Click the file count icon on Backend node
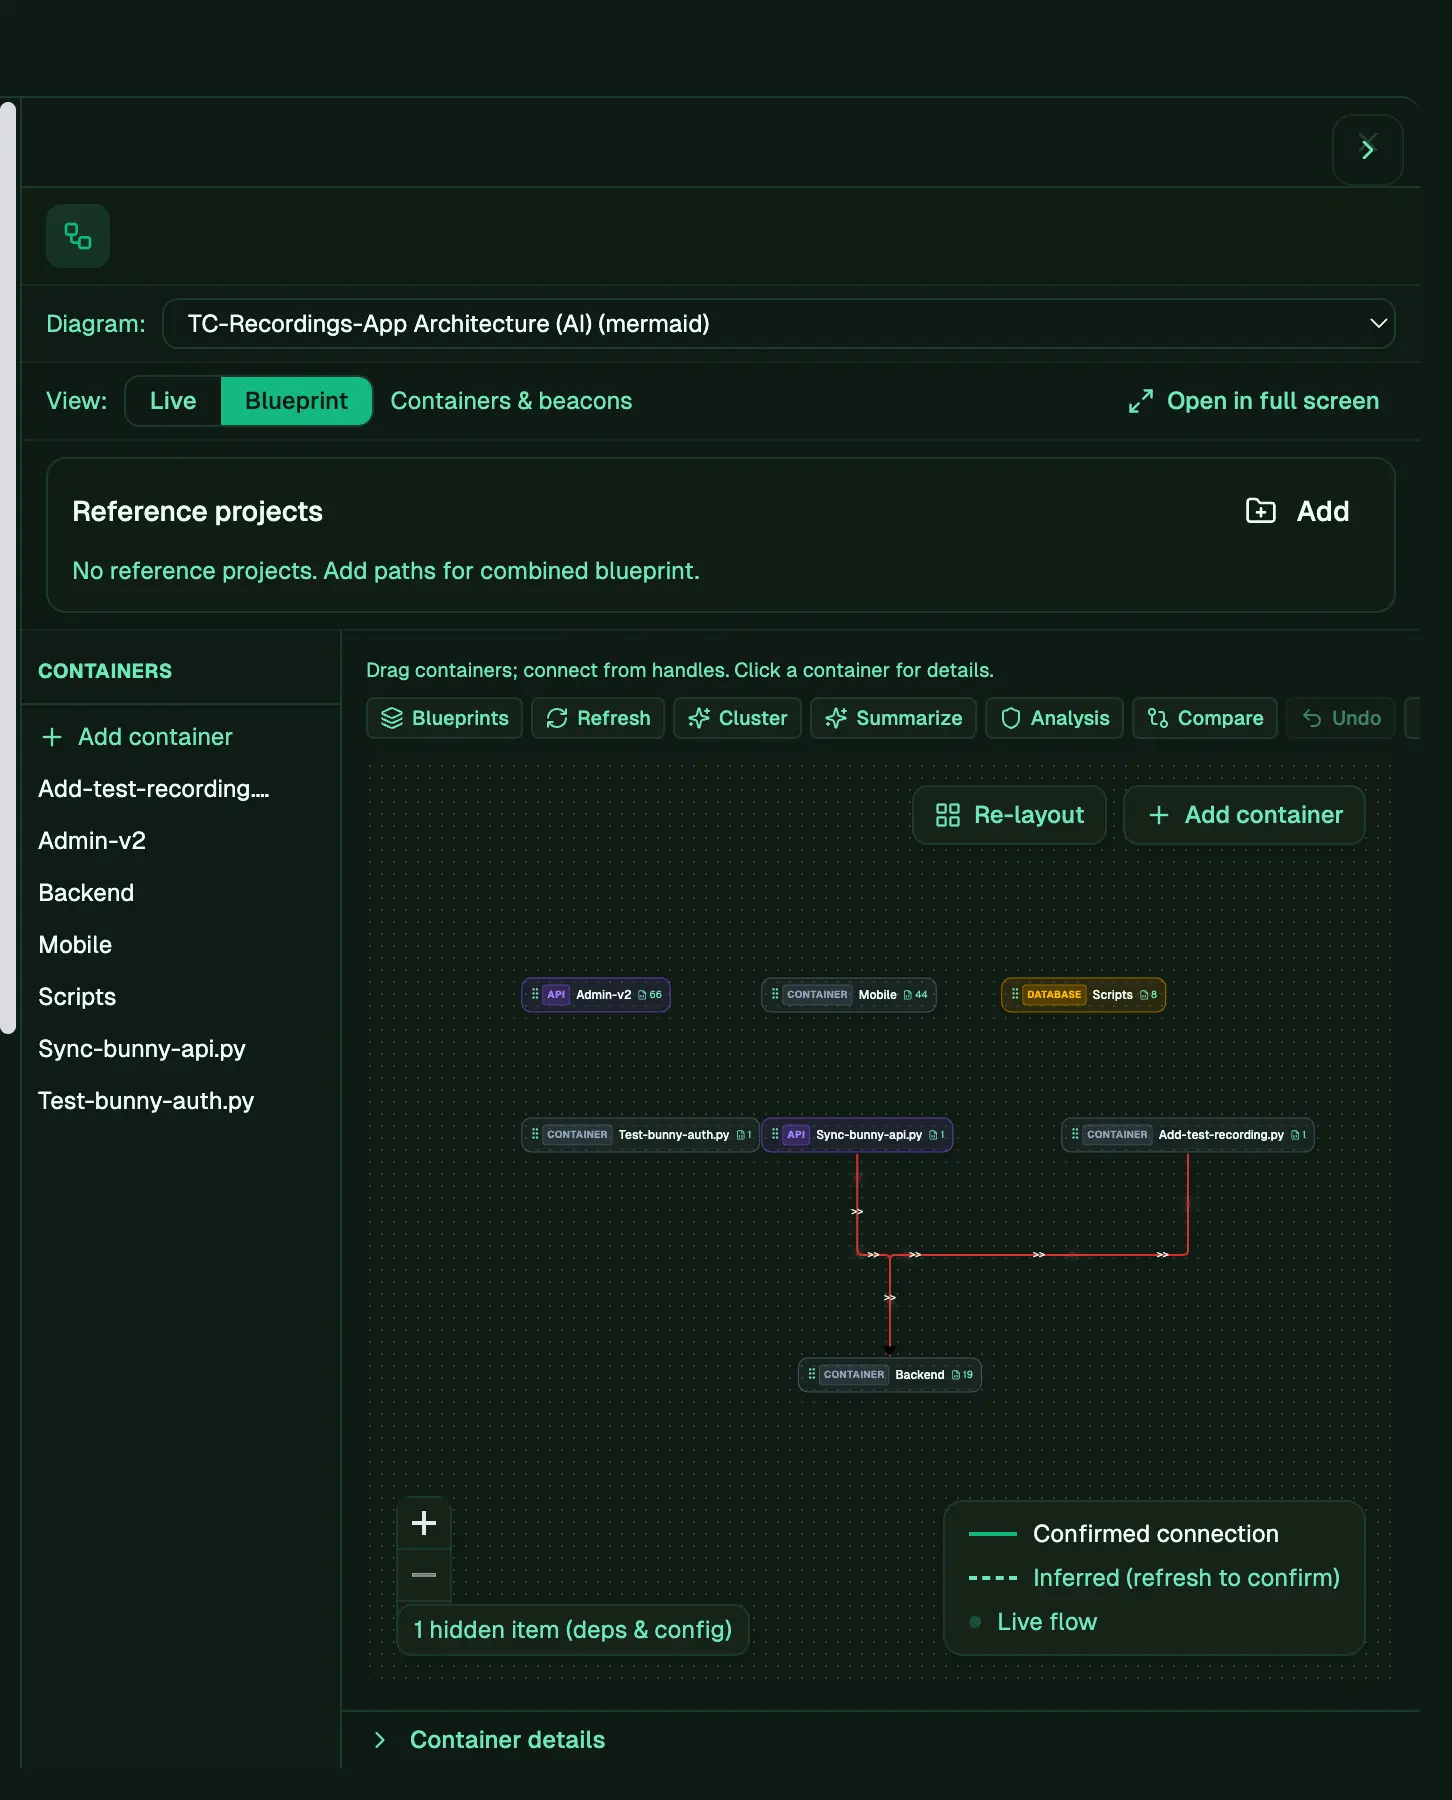 pos(956,1375)
